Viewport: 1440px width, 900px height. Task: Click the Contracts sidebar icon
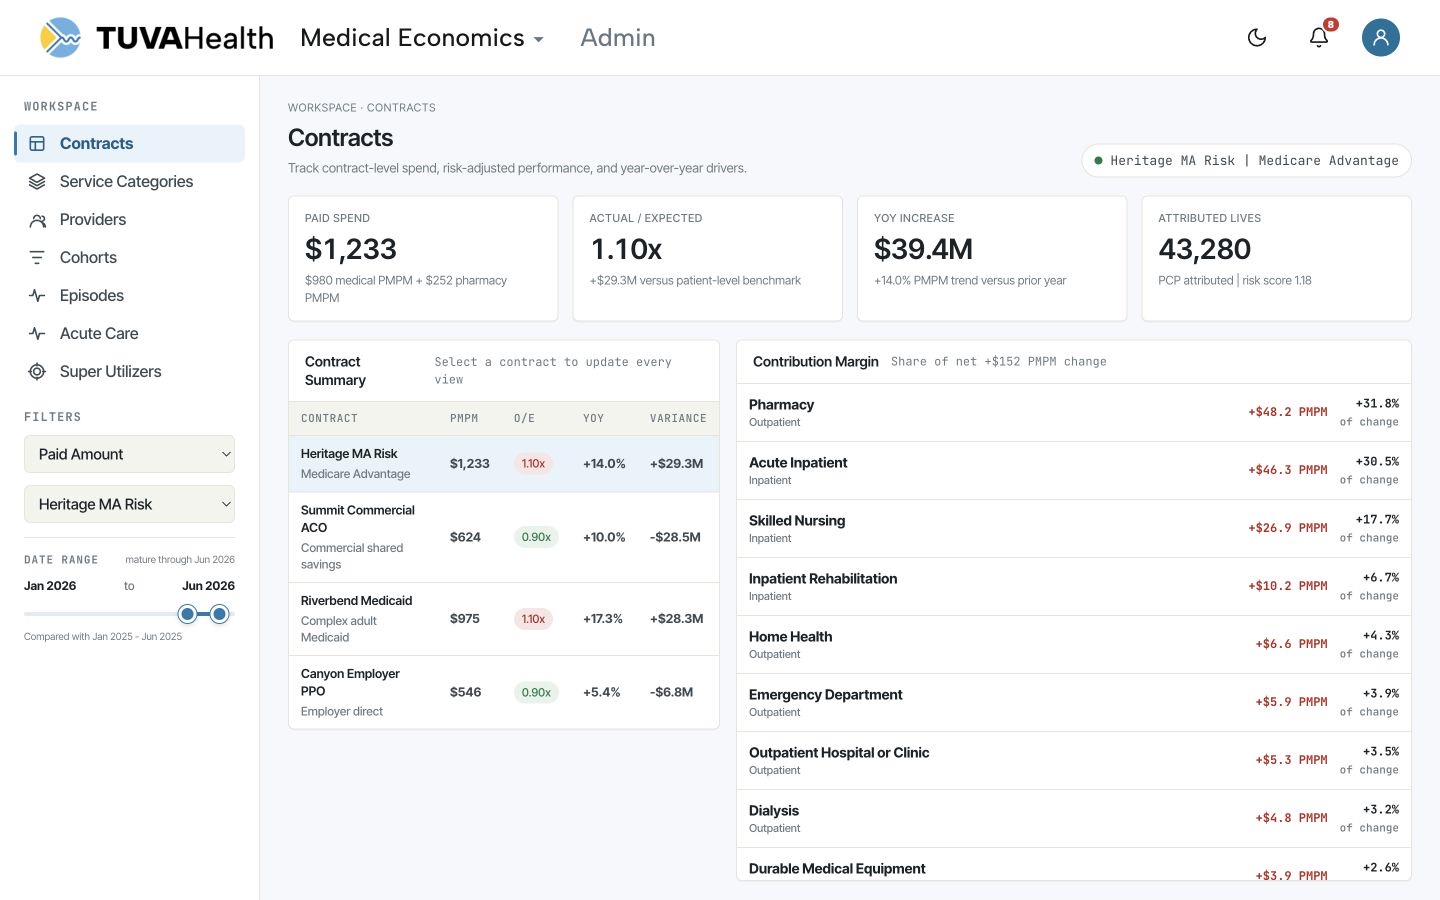(37, 143)
